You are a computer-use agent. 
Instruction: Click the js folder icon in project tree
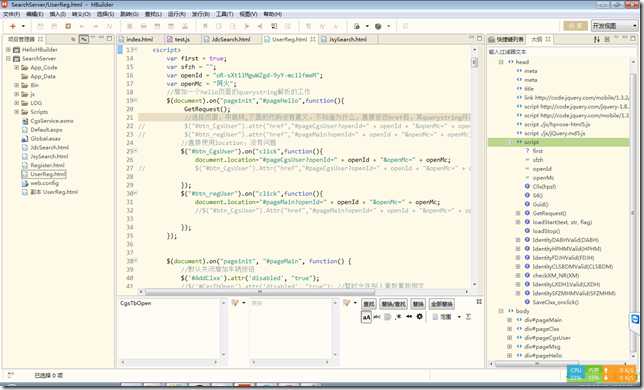(x=25, y=94)
